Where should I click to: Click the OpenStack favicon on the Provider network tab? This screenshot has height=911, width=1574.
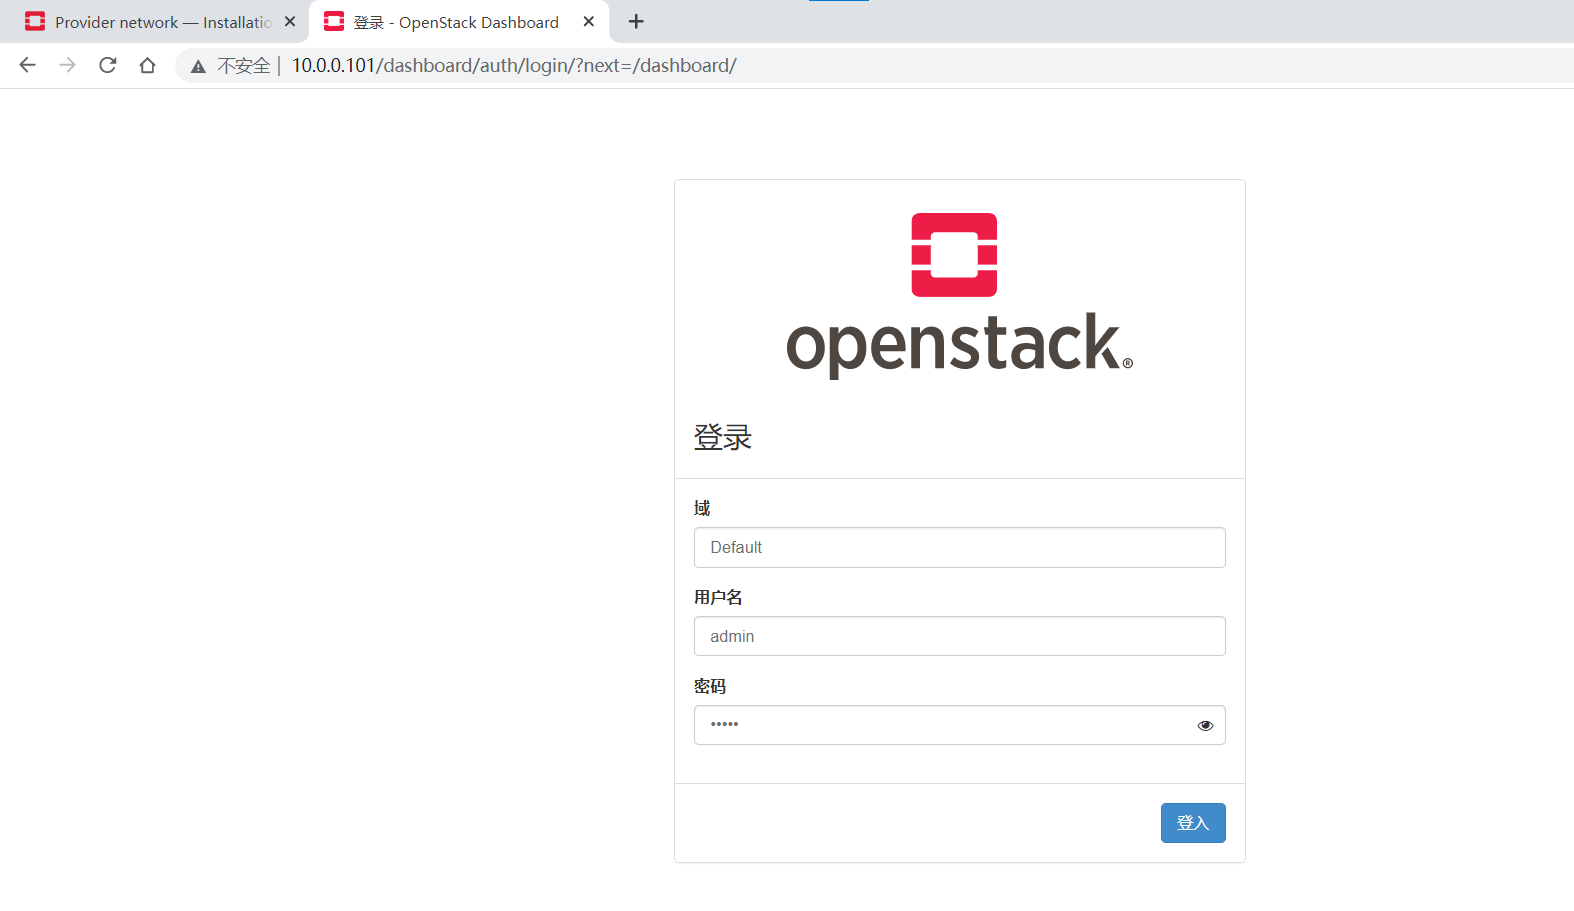point(35,21)
